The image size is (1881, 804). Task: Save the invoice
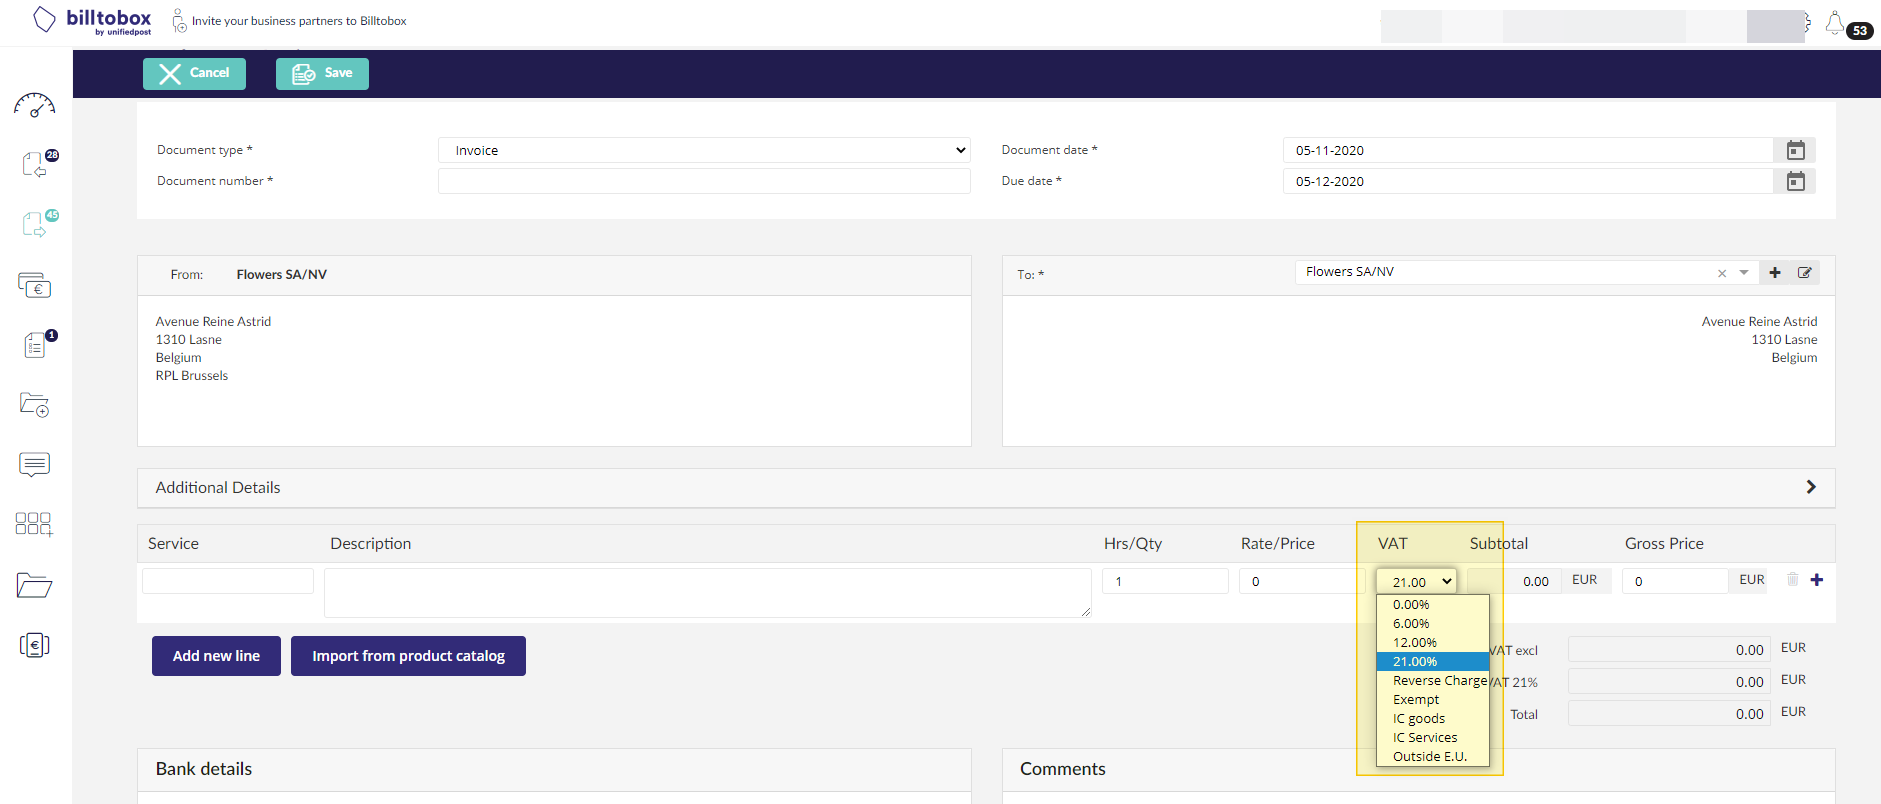(322, 73)
